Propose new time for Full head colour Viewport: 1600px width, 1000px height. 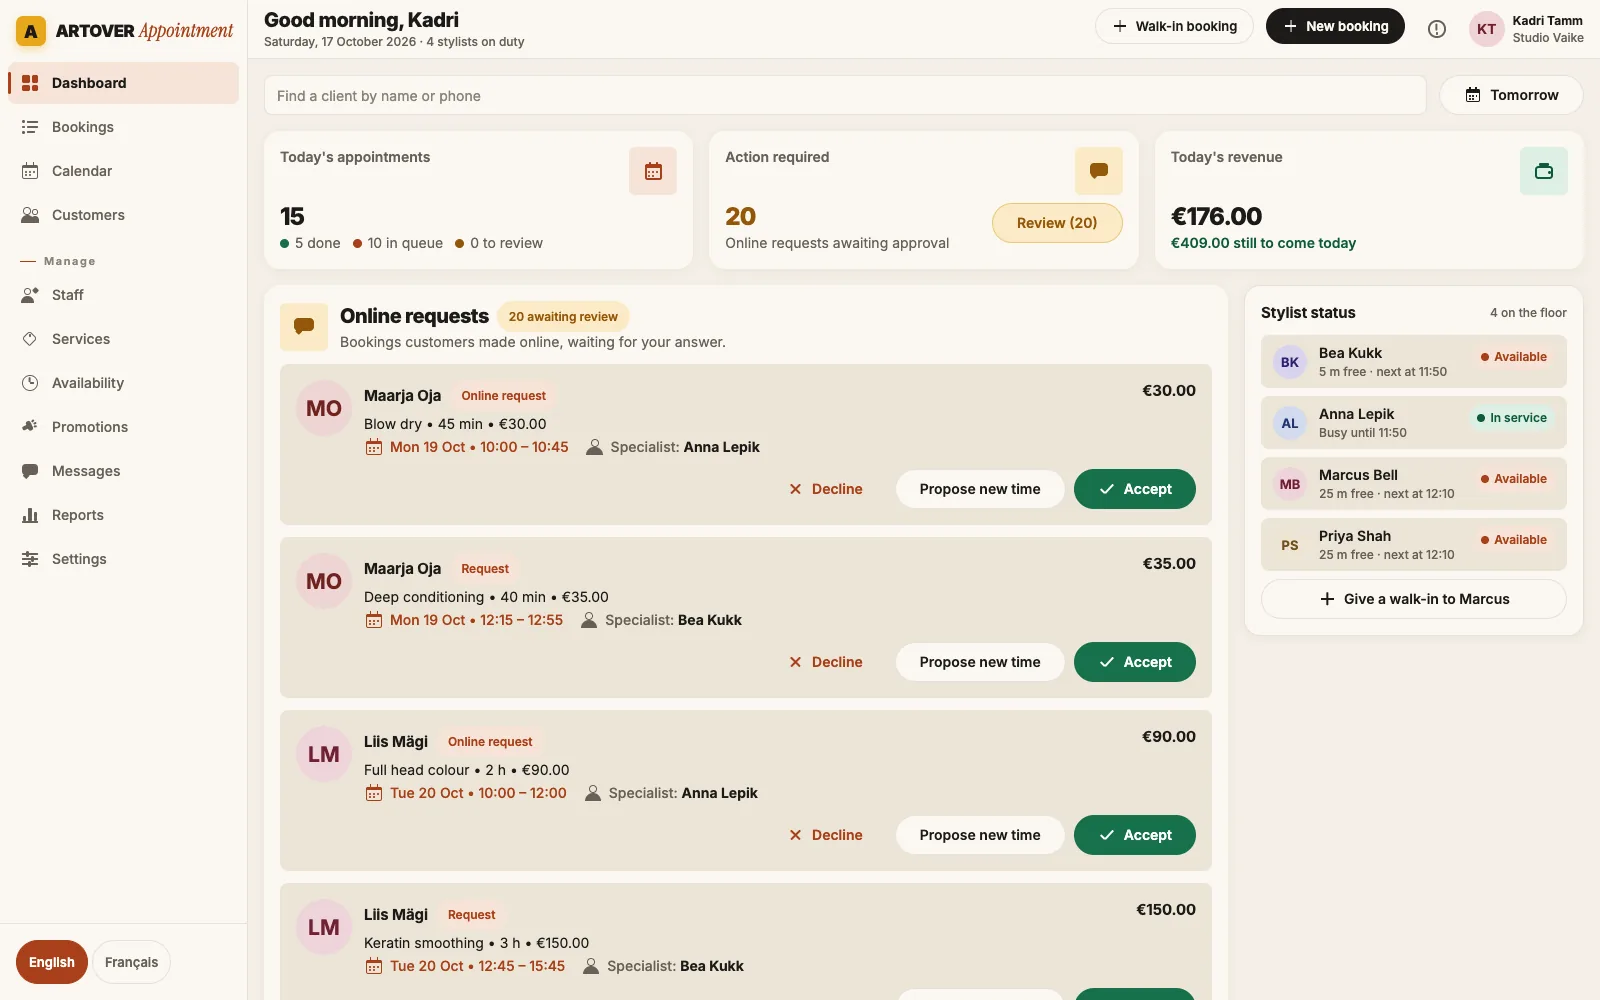tap(980, 835)
